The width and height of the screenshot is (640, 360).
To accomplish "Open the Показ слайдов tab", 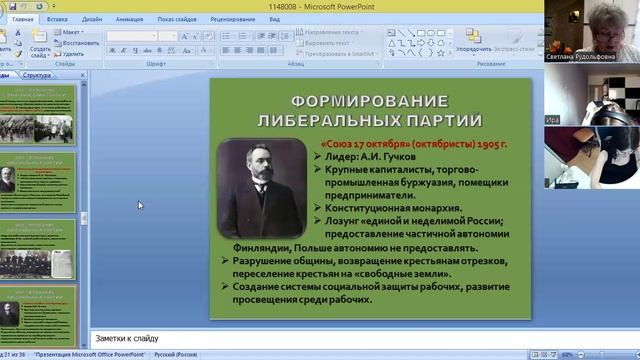I will pyautogui.click(x=177, y=19).
